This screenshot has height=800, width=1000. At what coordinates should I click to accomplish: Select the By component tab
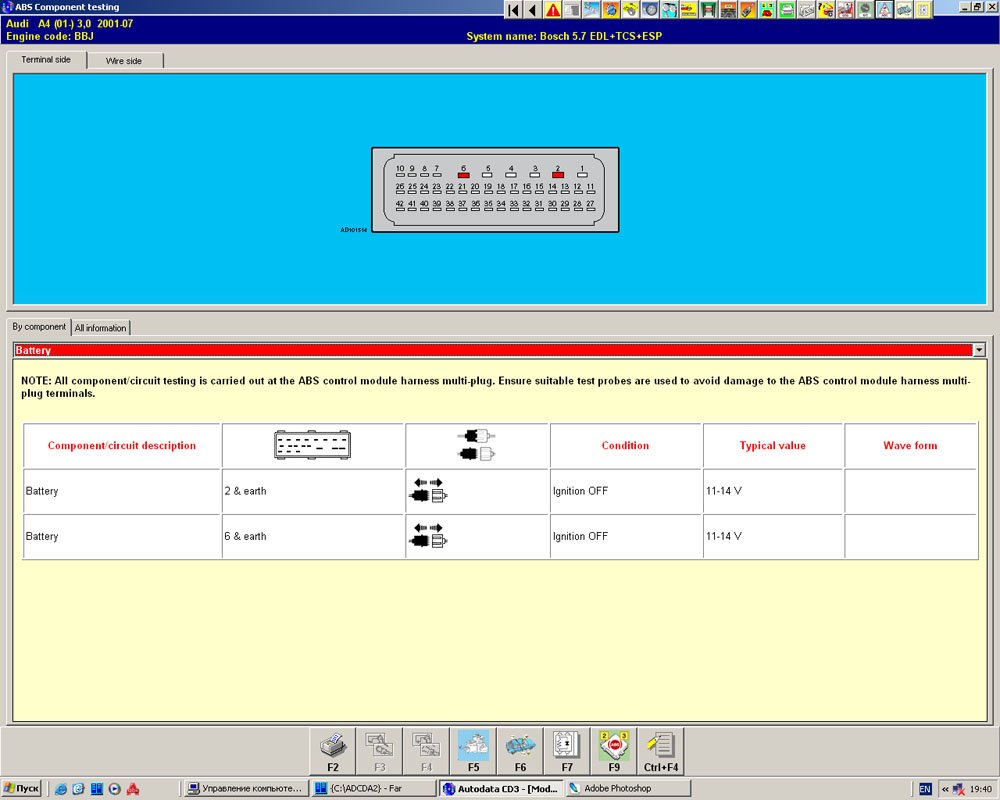[39, 327]
